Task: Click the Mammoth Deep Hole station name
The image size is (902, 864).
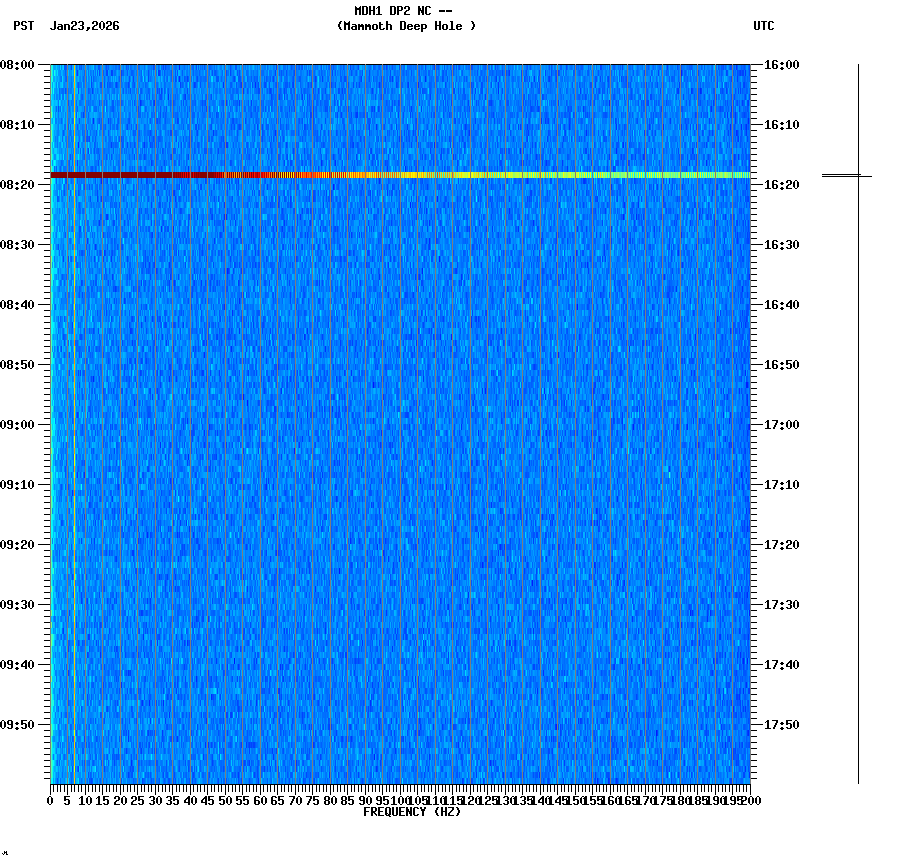Action: click(x=406, y=27)
